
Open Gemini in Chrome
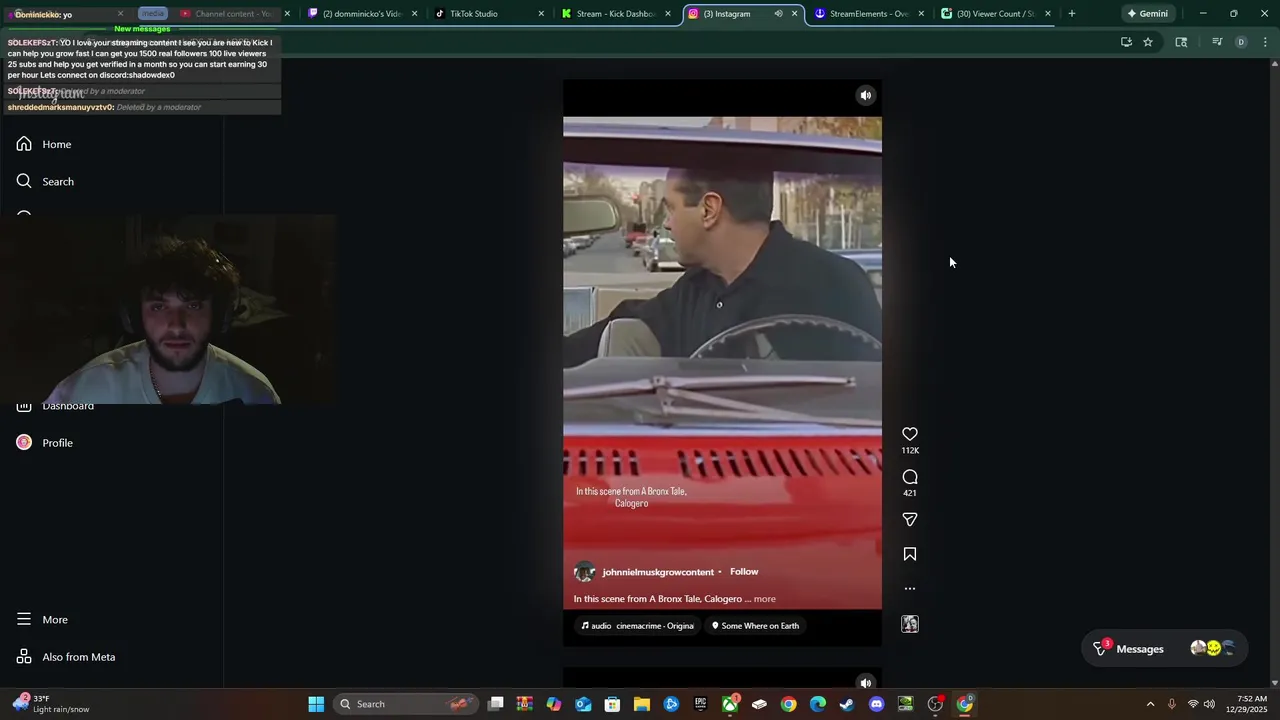pos(1148,14)
